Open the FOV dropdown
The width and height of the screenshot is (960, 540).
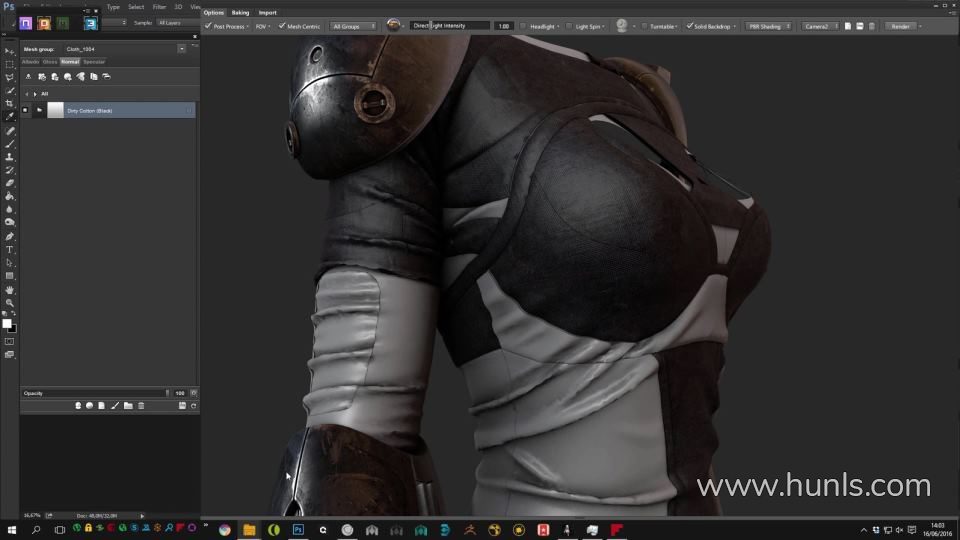(263, 26)
